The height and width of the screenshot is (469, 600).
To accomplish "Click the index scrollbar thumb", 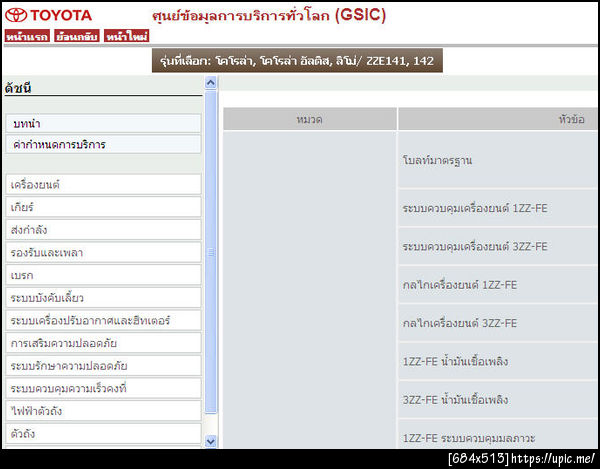I will 210,252.
